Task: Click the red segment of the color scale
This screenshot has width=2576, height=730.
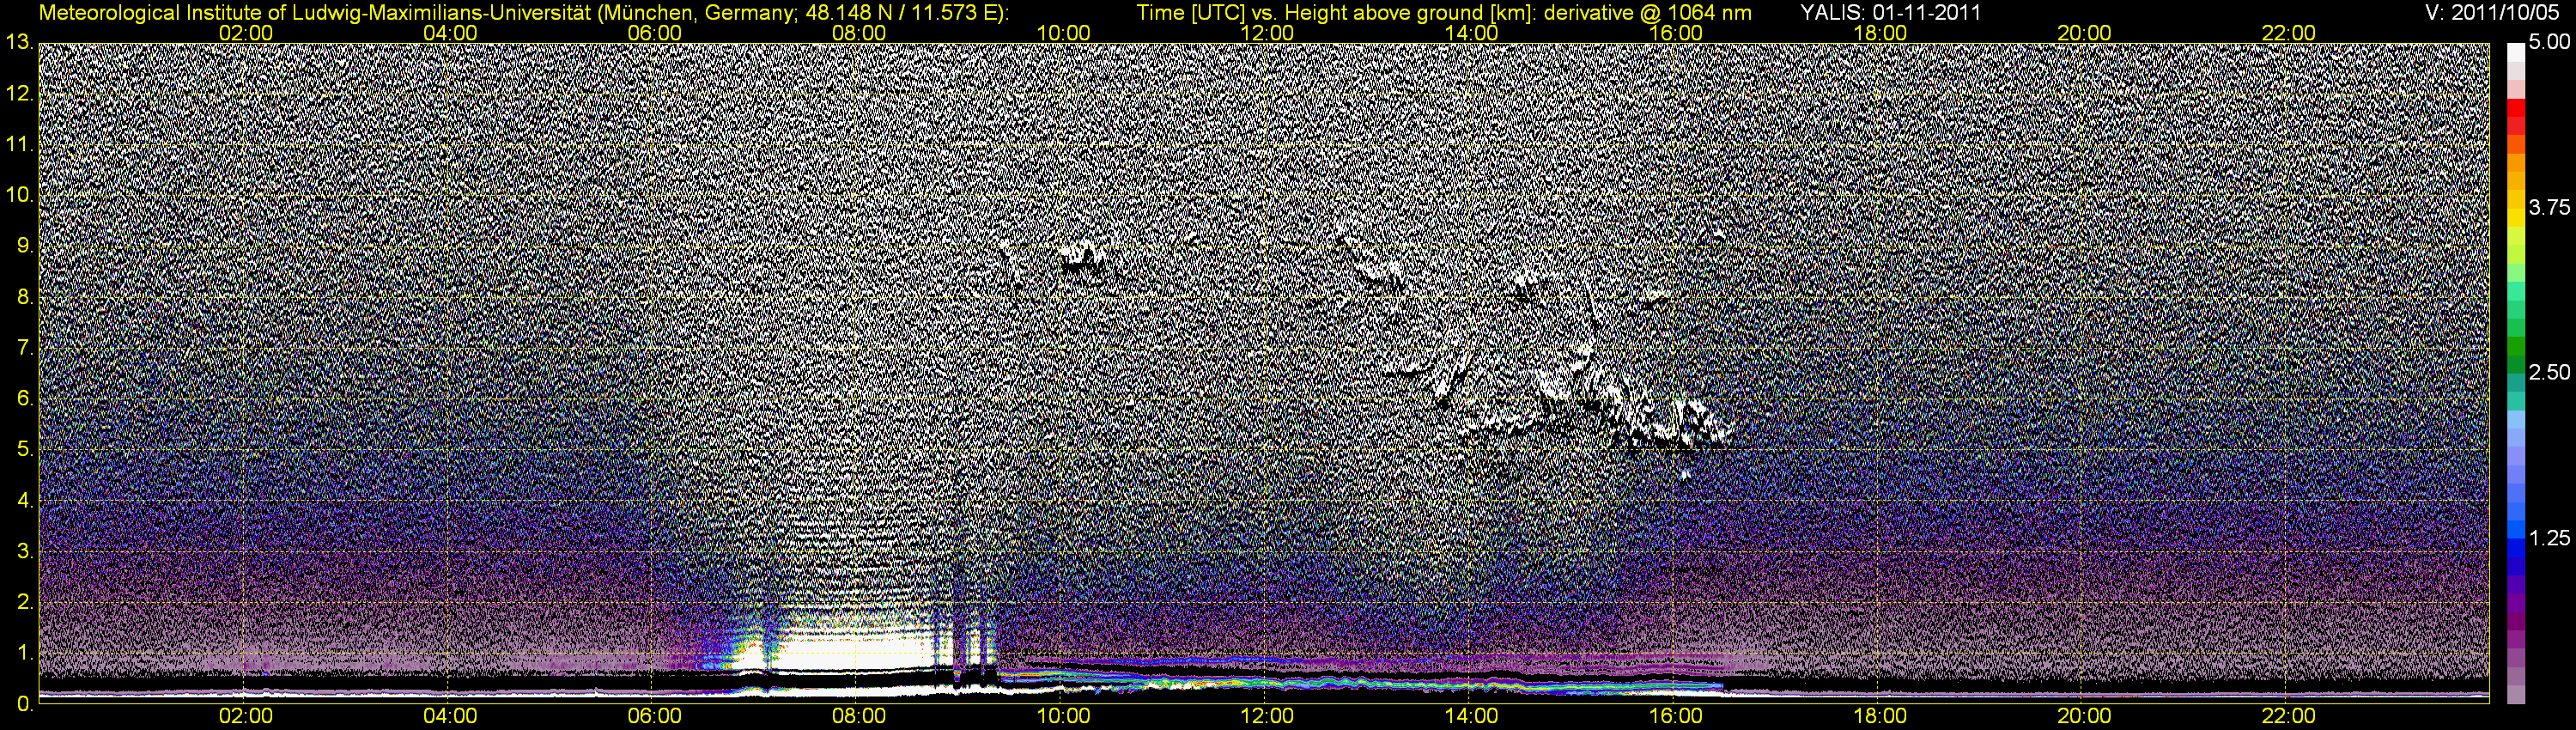Action: [x=2515, y=108]
